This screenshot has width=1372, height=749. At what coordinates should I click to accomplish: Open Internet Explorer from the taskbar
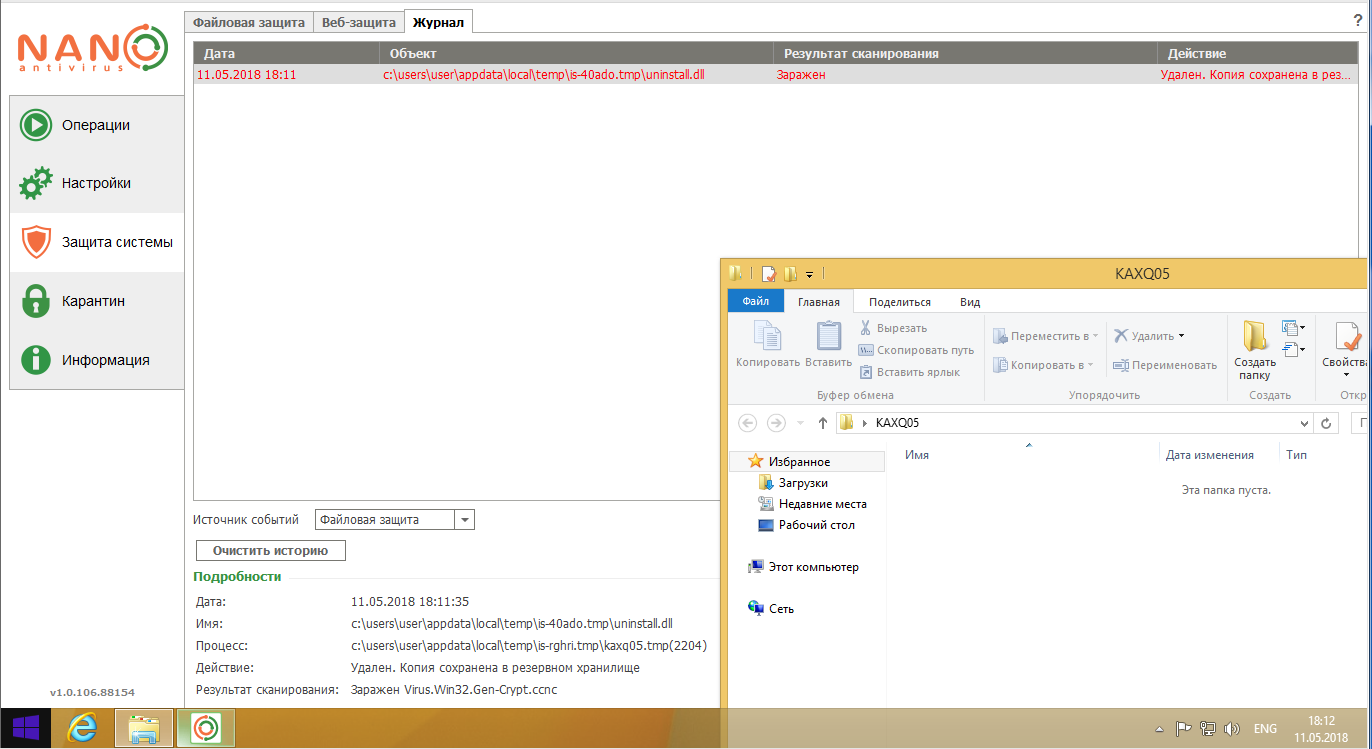(83, 728)
